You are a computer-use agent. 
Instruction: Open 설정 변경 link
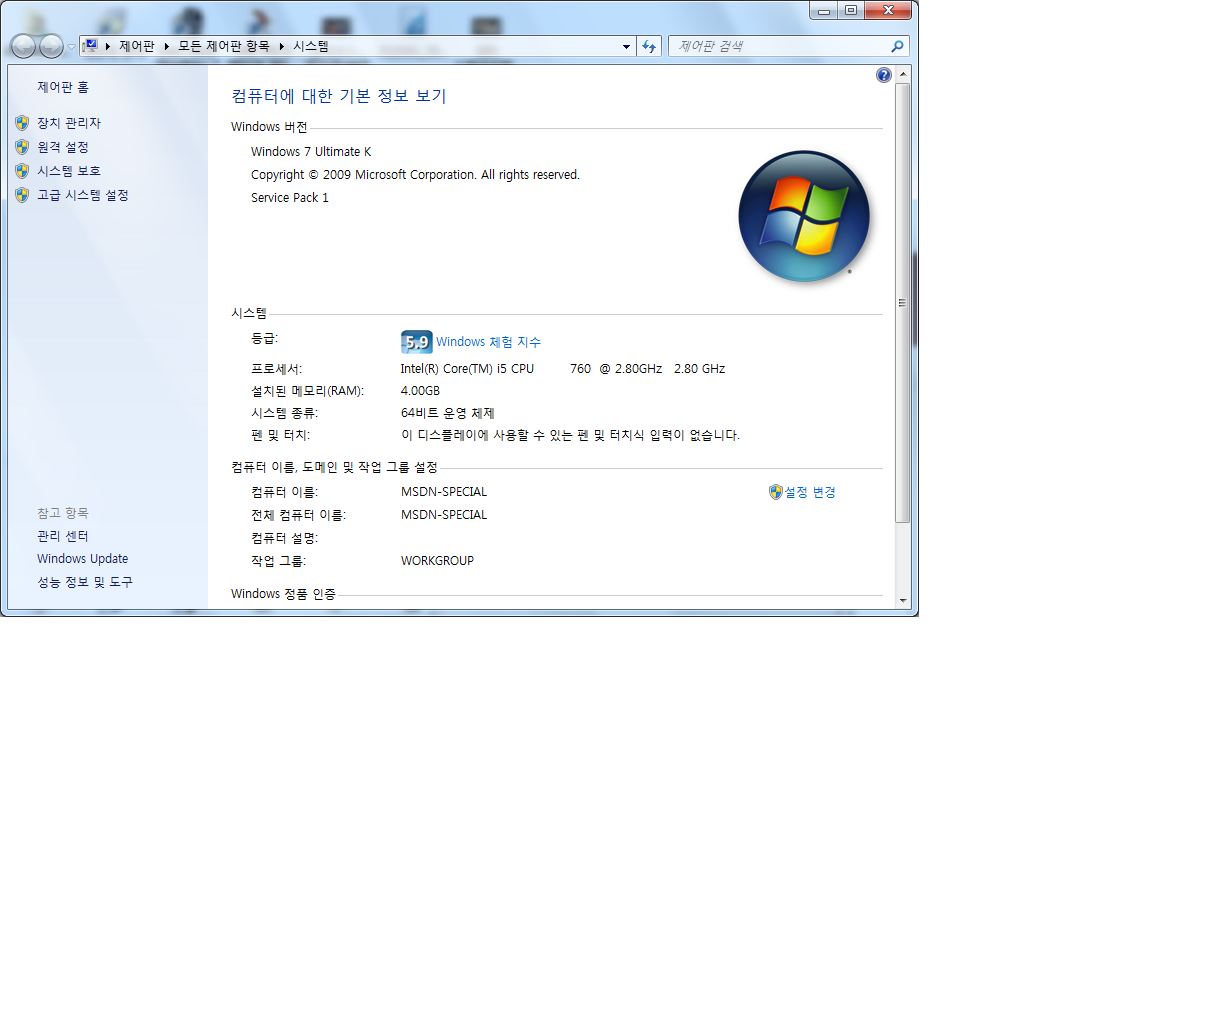pos(810,492)
